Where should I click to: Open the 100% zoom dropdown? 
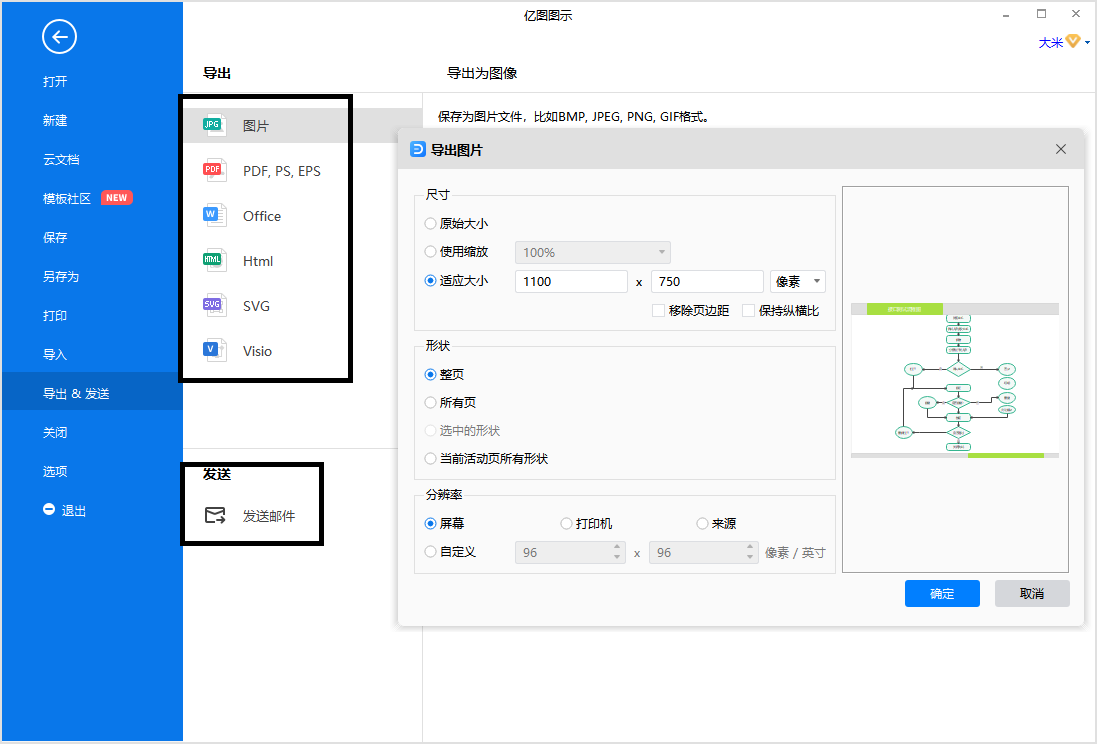(593, 252)
